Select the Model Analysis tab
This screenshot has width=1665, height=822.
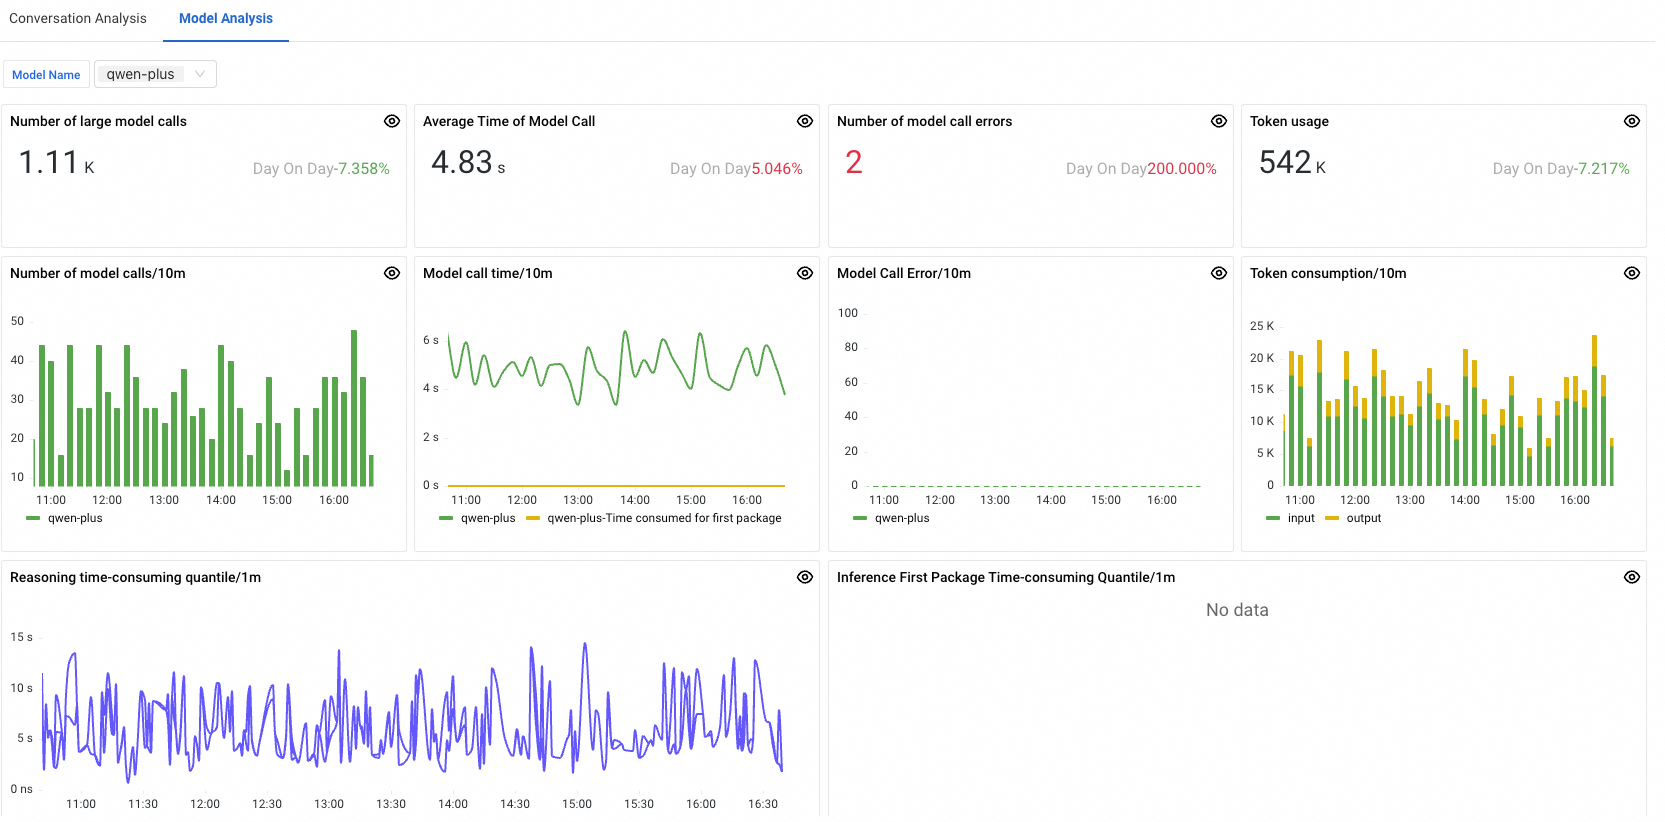[x=226, y=18]
